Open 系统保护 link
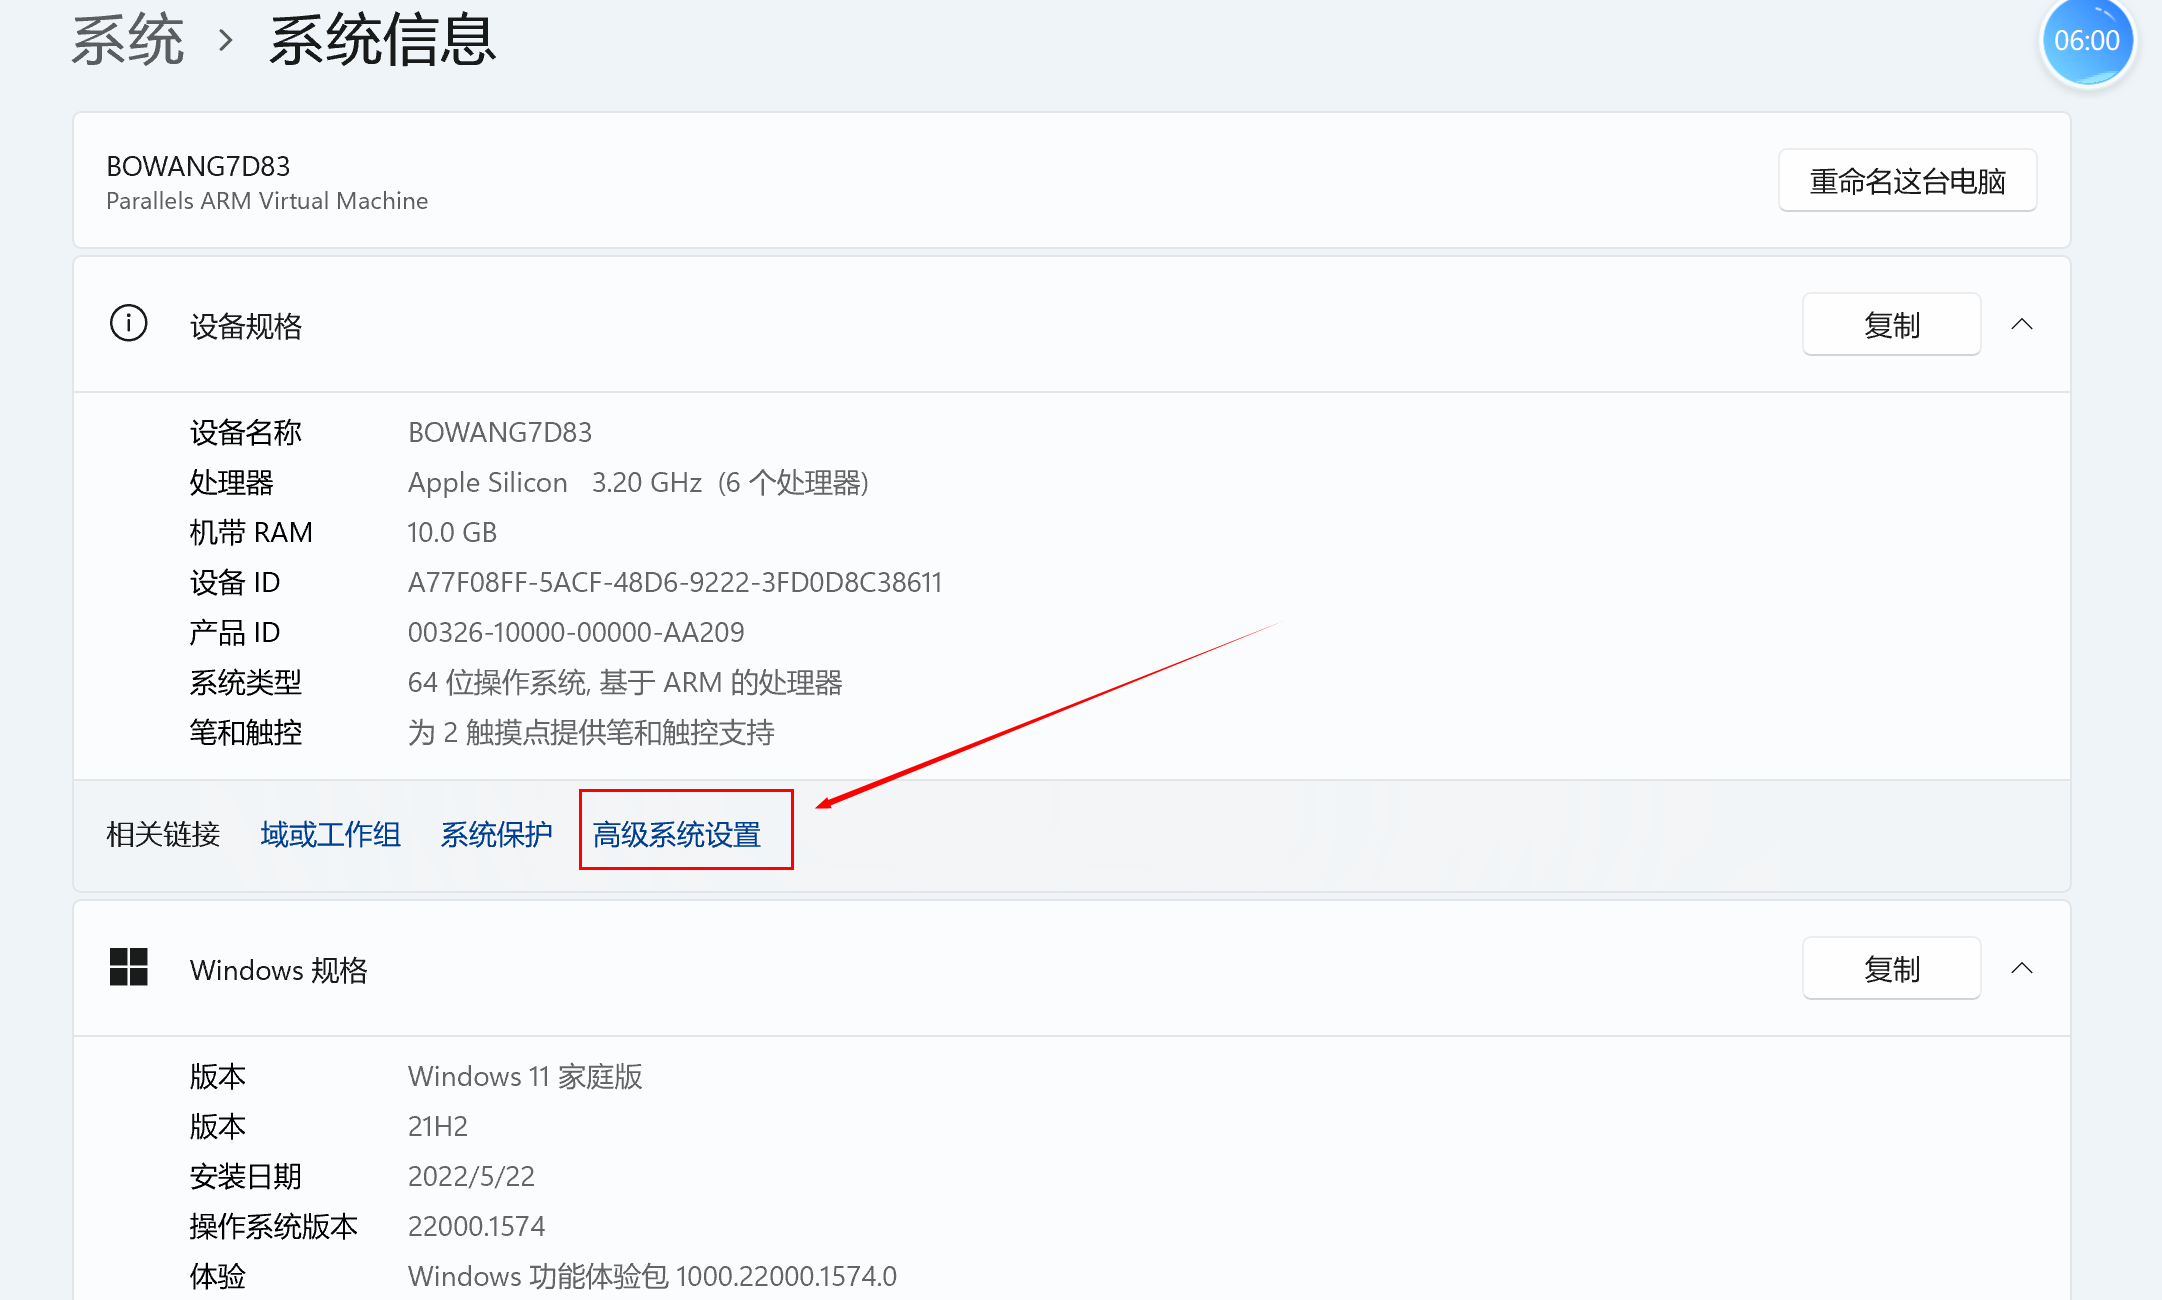2162x1300 pixels. click(496, 834)
